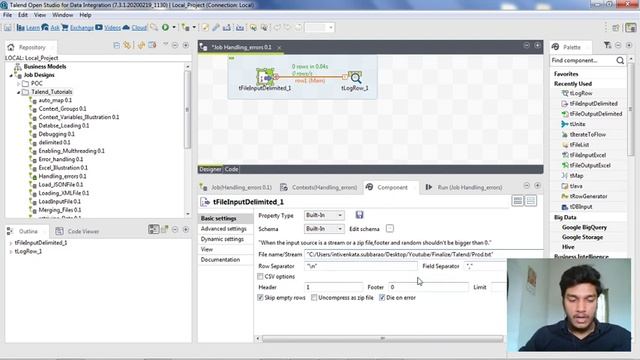Expand tFileInputDelimited_1 in the Outline

10,243
